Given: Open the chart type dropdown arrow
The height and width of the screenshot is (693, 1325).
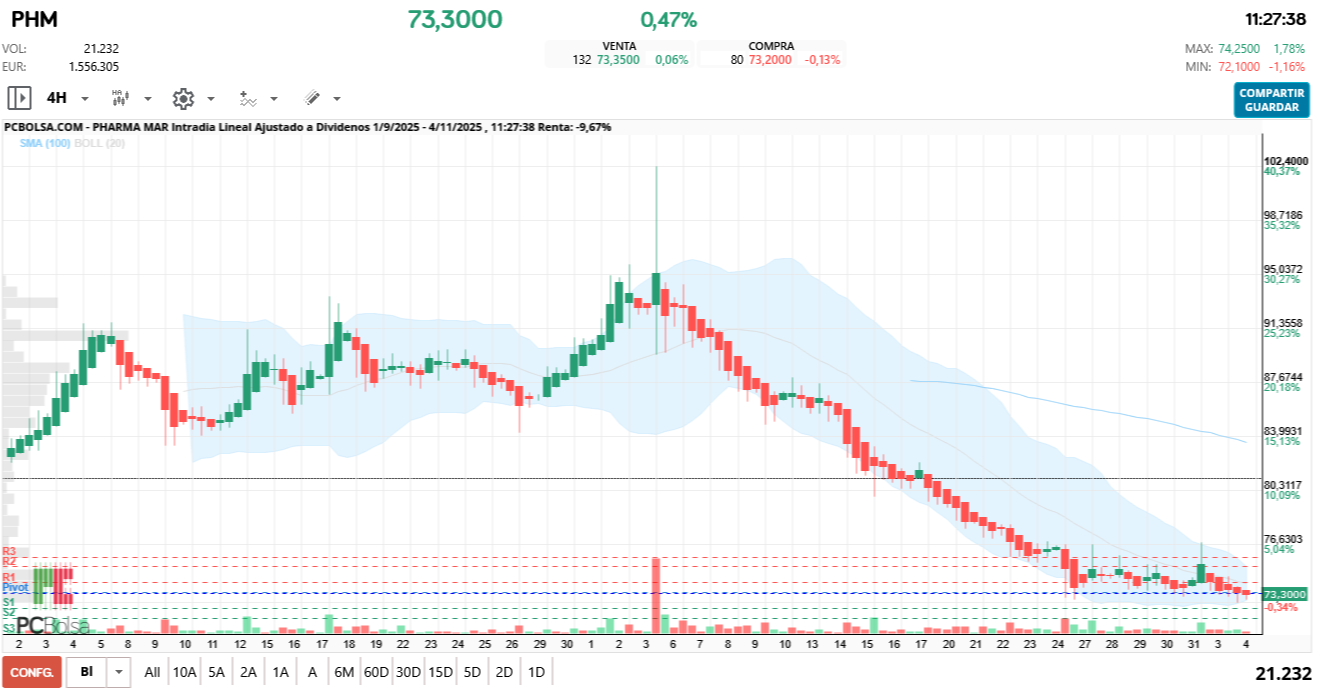Looking at the screenshot, I should 148,99.
